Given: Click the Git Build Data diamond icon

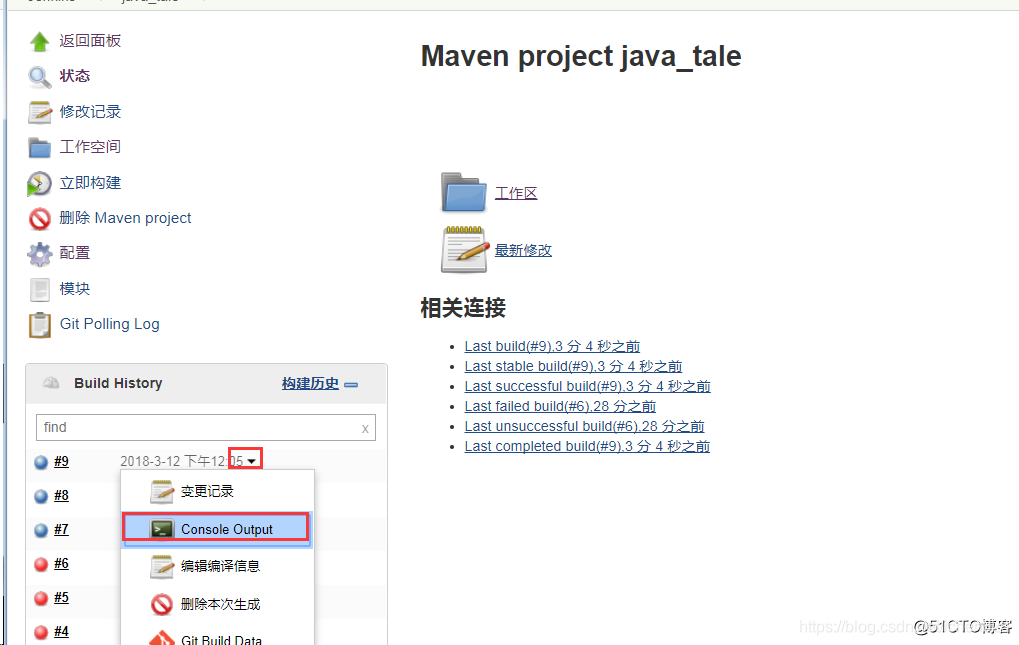Looking at the screenshot, I should click(162, 638).
